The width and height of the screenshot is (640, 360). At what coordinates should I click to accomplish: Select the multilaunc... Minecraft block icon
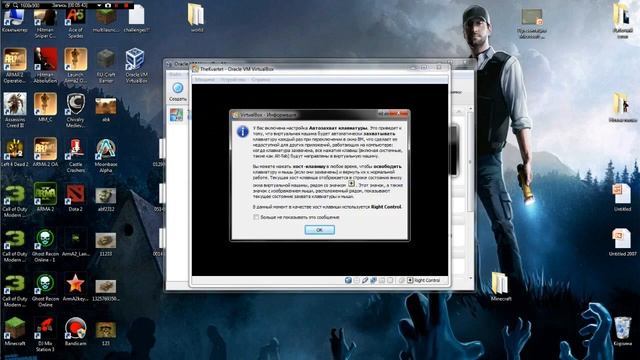click(106, 20)
